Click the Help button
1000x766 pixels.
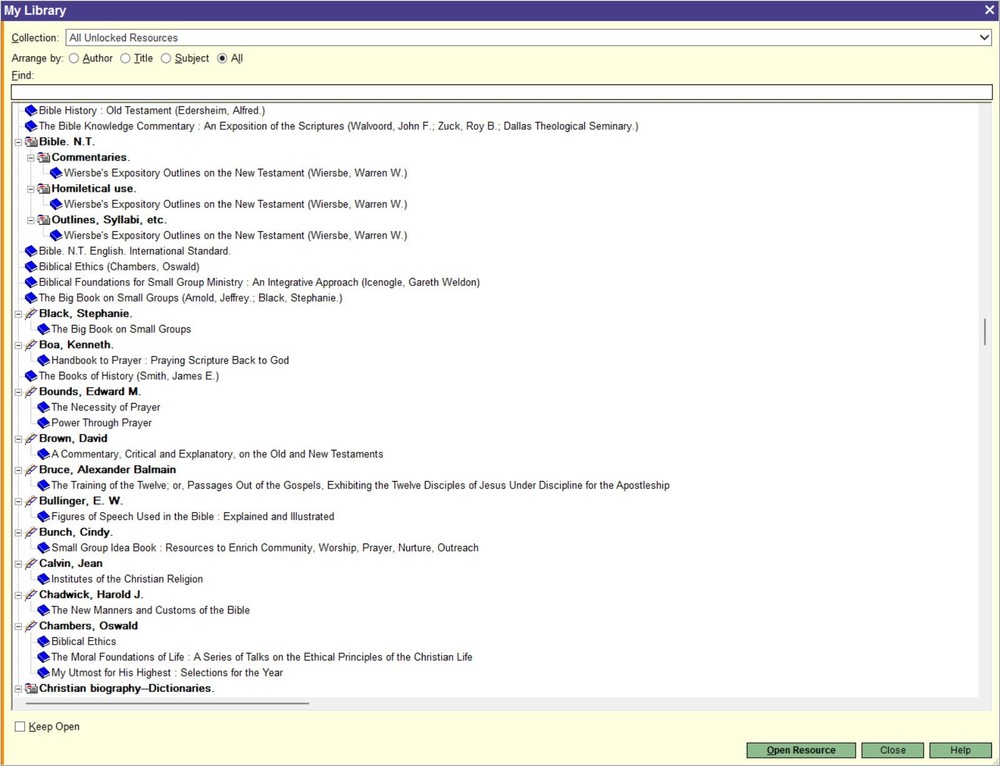click(960, 750)
